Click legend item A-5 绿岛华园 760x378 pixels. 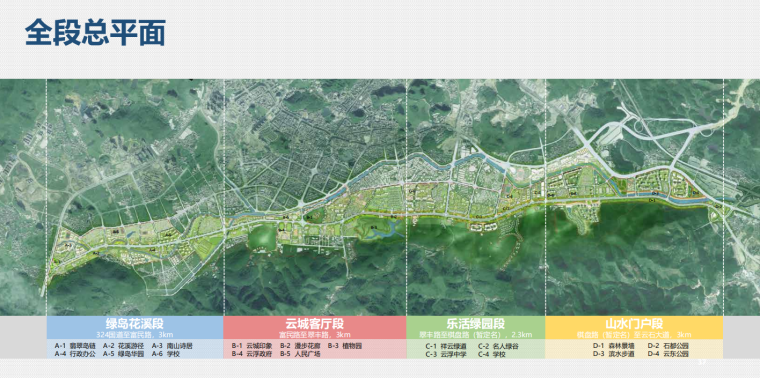pyautogui.click(x=123, y=354)
